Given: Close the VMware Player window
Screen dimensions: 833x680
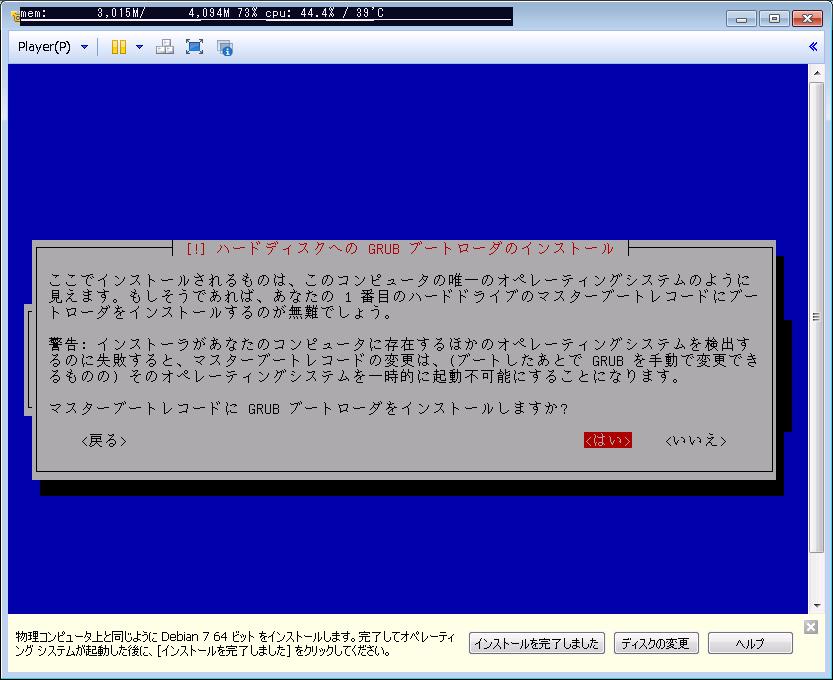Looking at the screenshot, I should 806,19.
